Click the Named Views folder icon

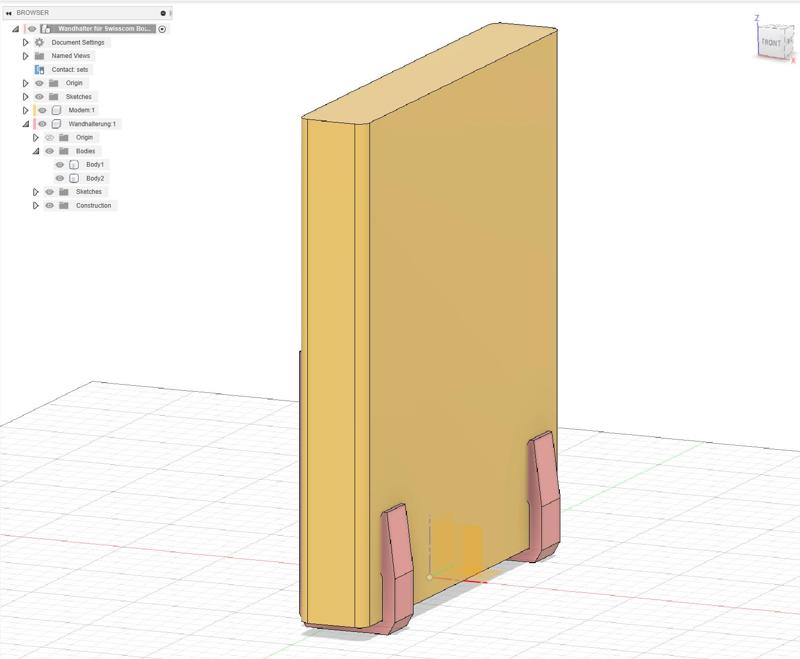pyautogui.click(x=39, y=56)
